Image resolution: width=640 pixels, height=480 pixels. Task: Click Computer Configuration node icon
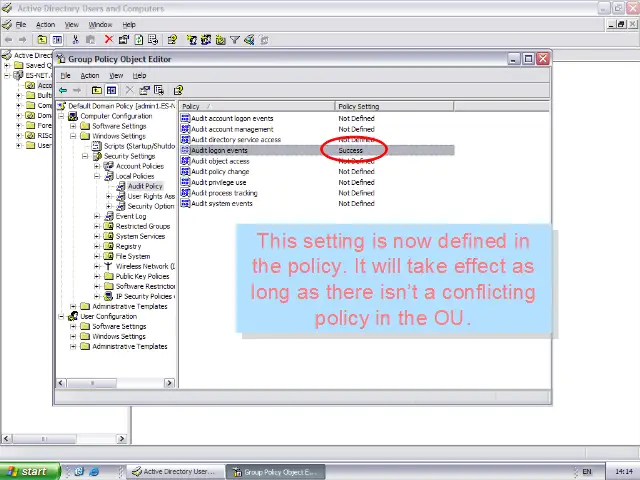pos(73,116)
